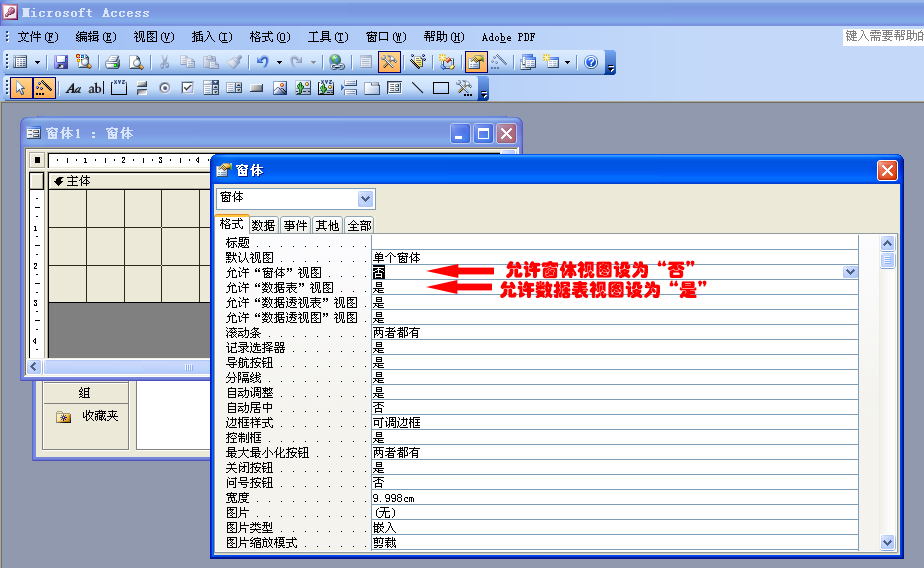Image resolution: width=924 pixels, height=568 pixels.
Task: Open Microsoft Access Help question-mark icon
Action: point(591,62)
